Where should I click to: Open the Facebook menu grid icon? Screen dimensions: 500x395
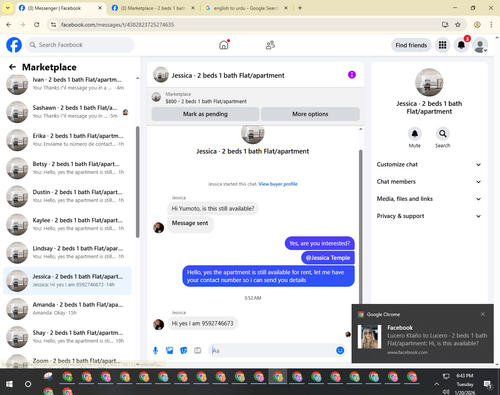[x=442, y=45]
